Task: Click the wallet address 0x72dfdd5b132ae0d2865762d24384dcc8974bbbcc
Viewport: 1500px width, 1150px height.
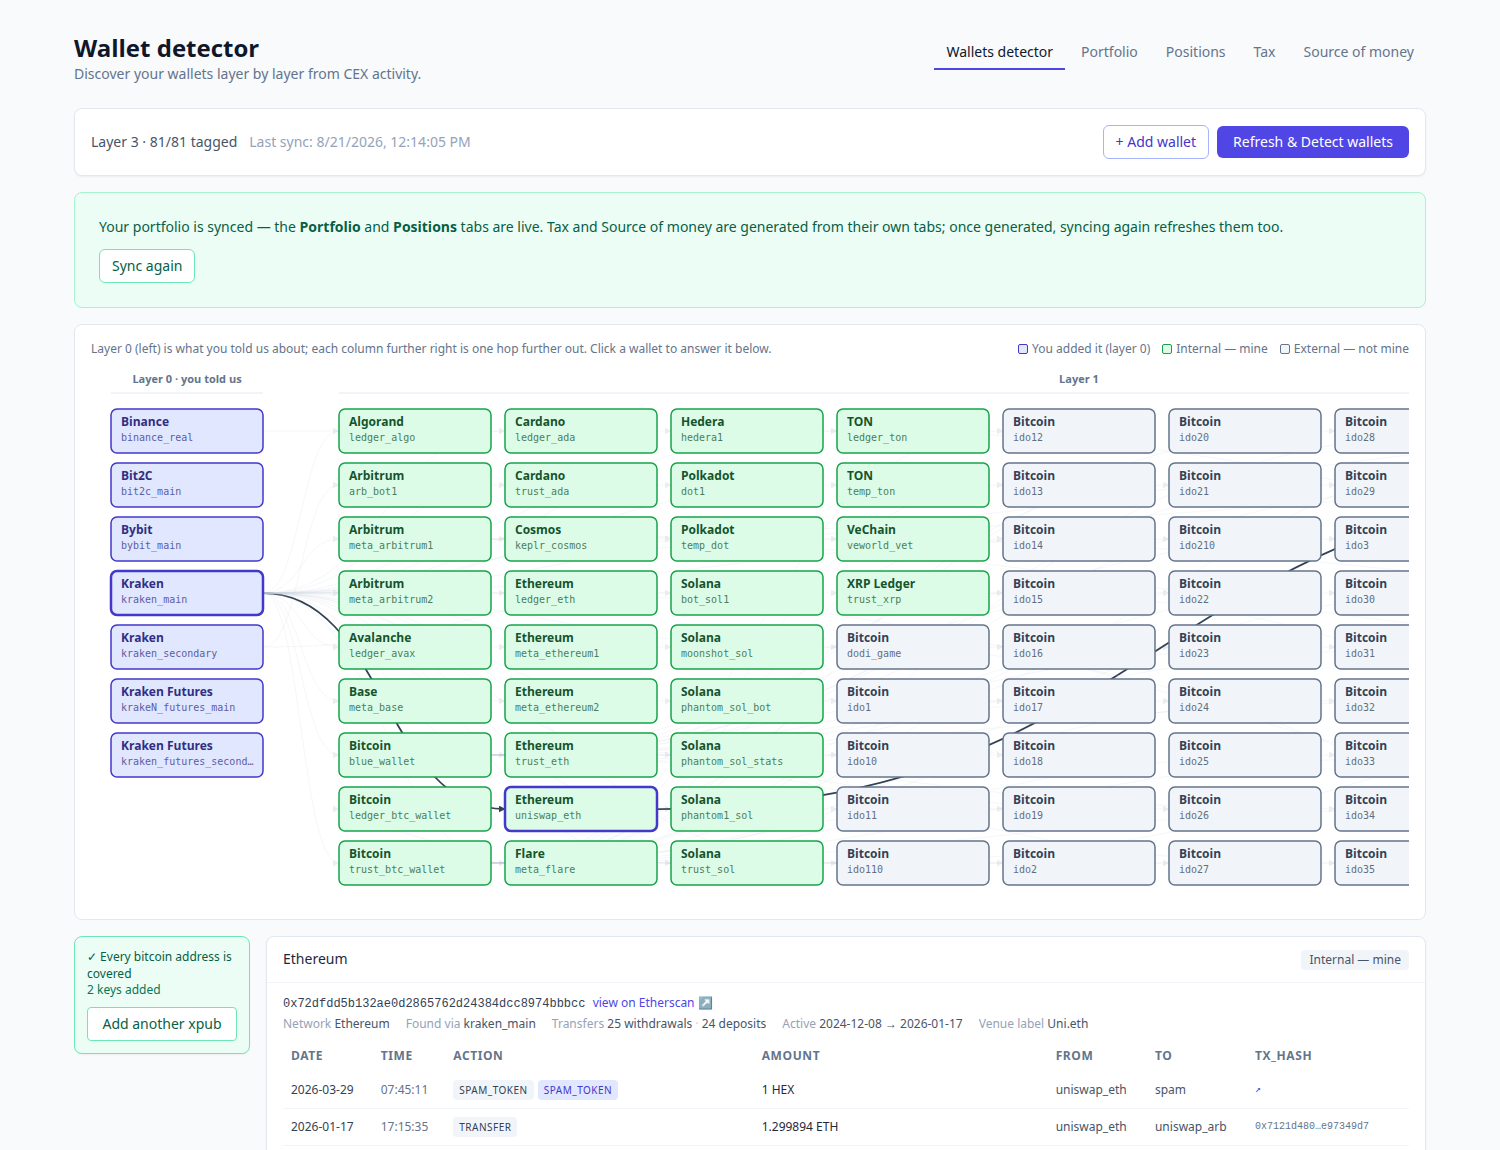Action: pyautogui.click(x=434, y=1003)
